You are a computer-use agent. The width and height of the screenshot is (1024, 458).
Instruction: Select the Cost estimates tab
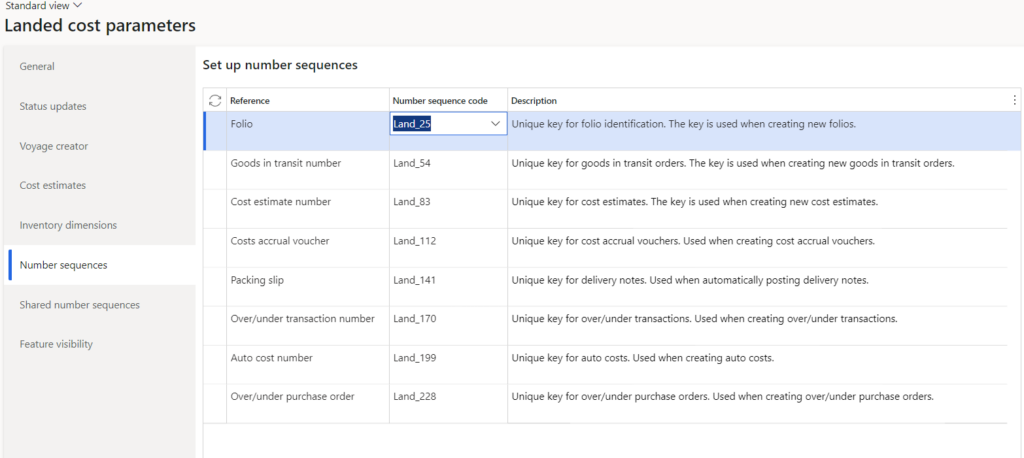[53, 186]
